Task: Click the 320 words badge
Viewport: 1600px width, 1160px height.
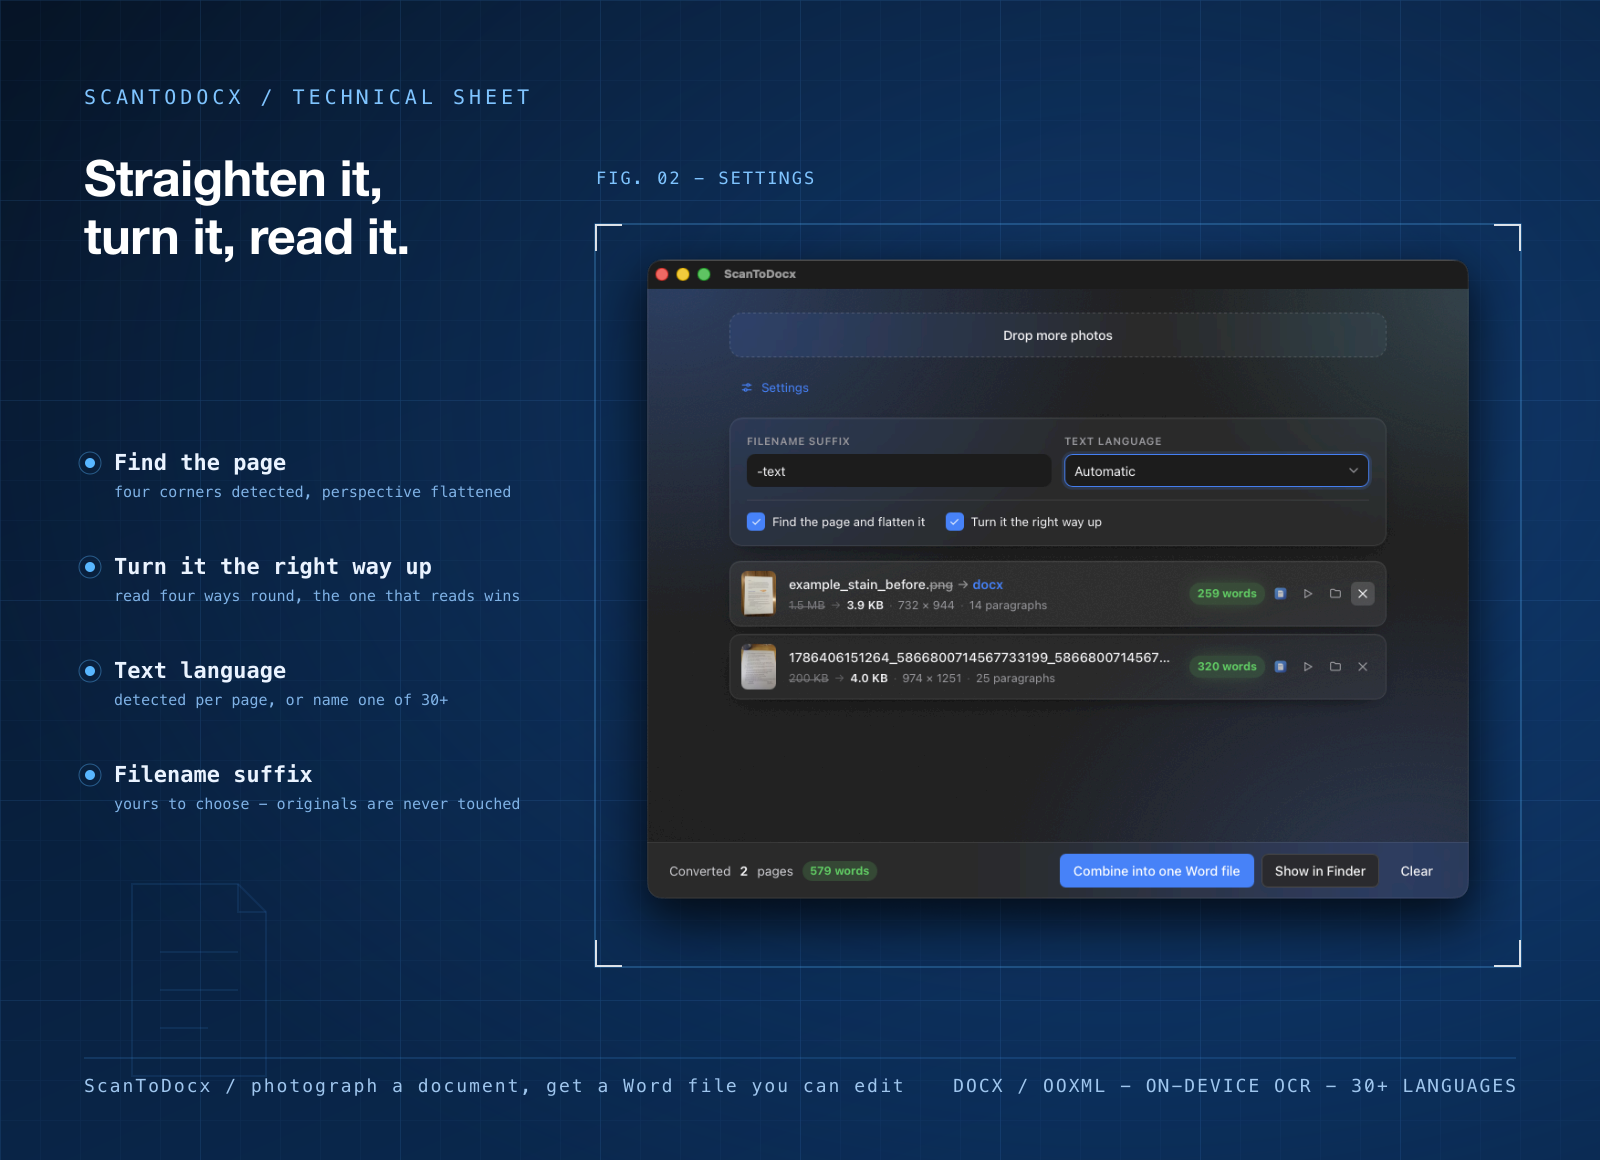Action: click(1227, 667)
